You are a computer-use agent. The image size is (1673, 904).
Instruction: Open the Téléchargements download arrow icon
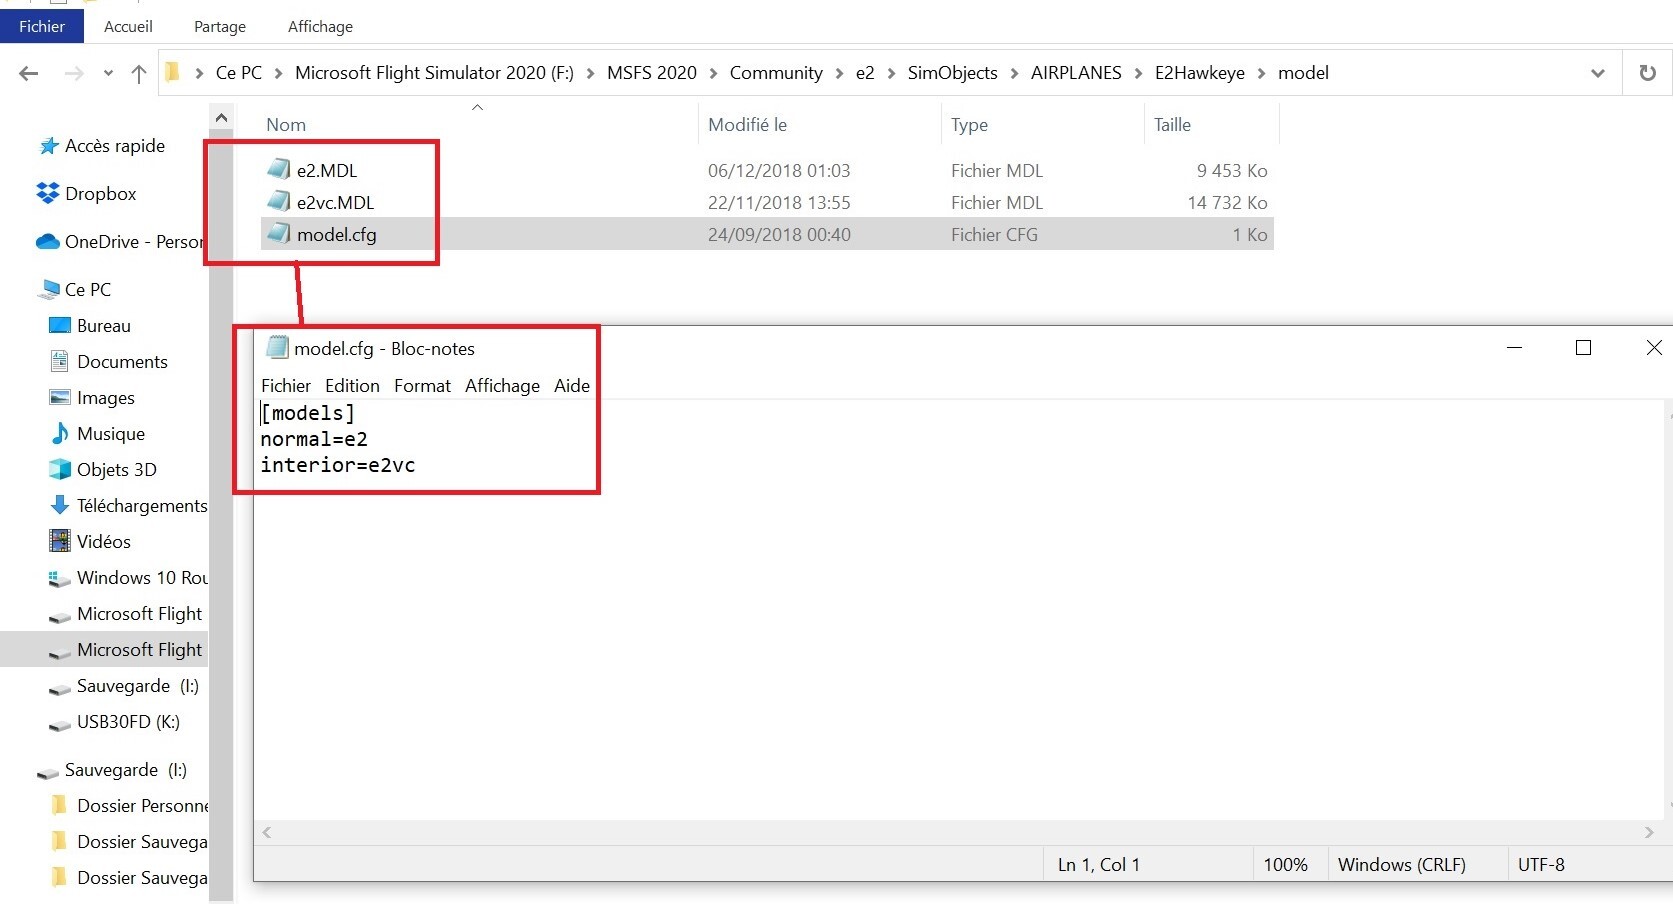(60, 505)
